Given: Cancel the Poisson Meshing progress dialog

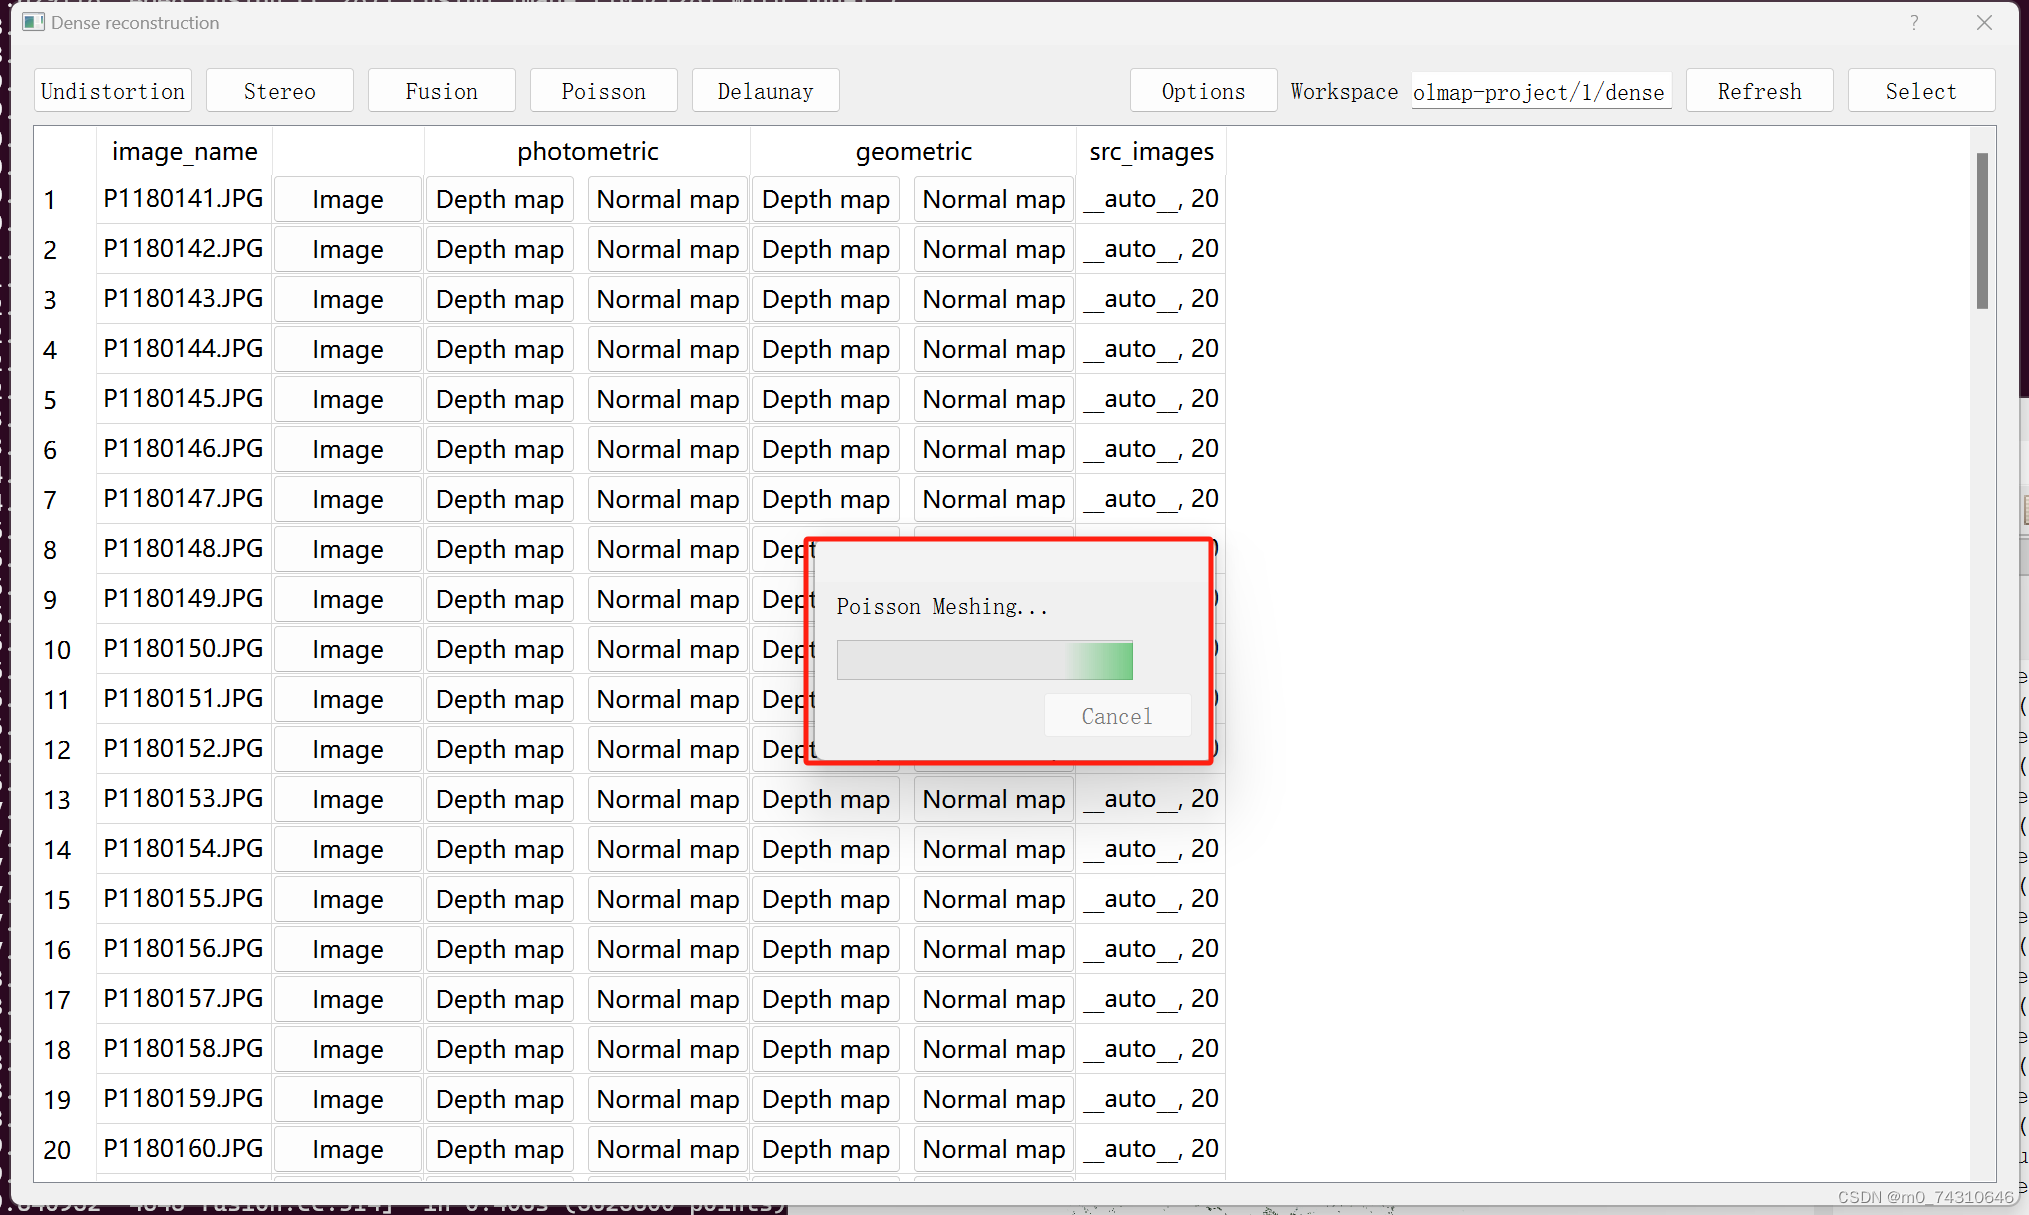Looking at the screenshot, I should click(x=1117, y=716).
